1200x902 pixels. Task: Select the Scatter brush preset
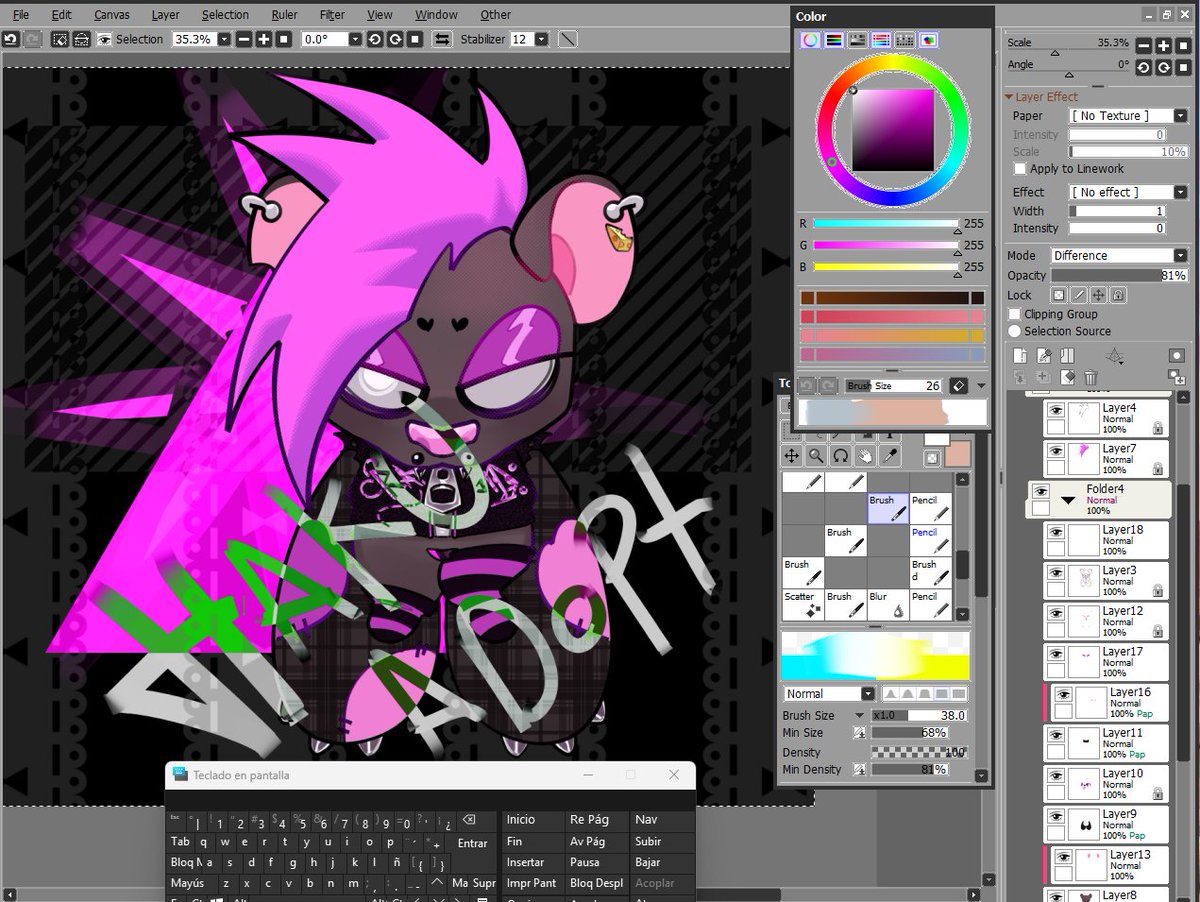(x=802, y=604)
